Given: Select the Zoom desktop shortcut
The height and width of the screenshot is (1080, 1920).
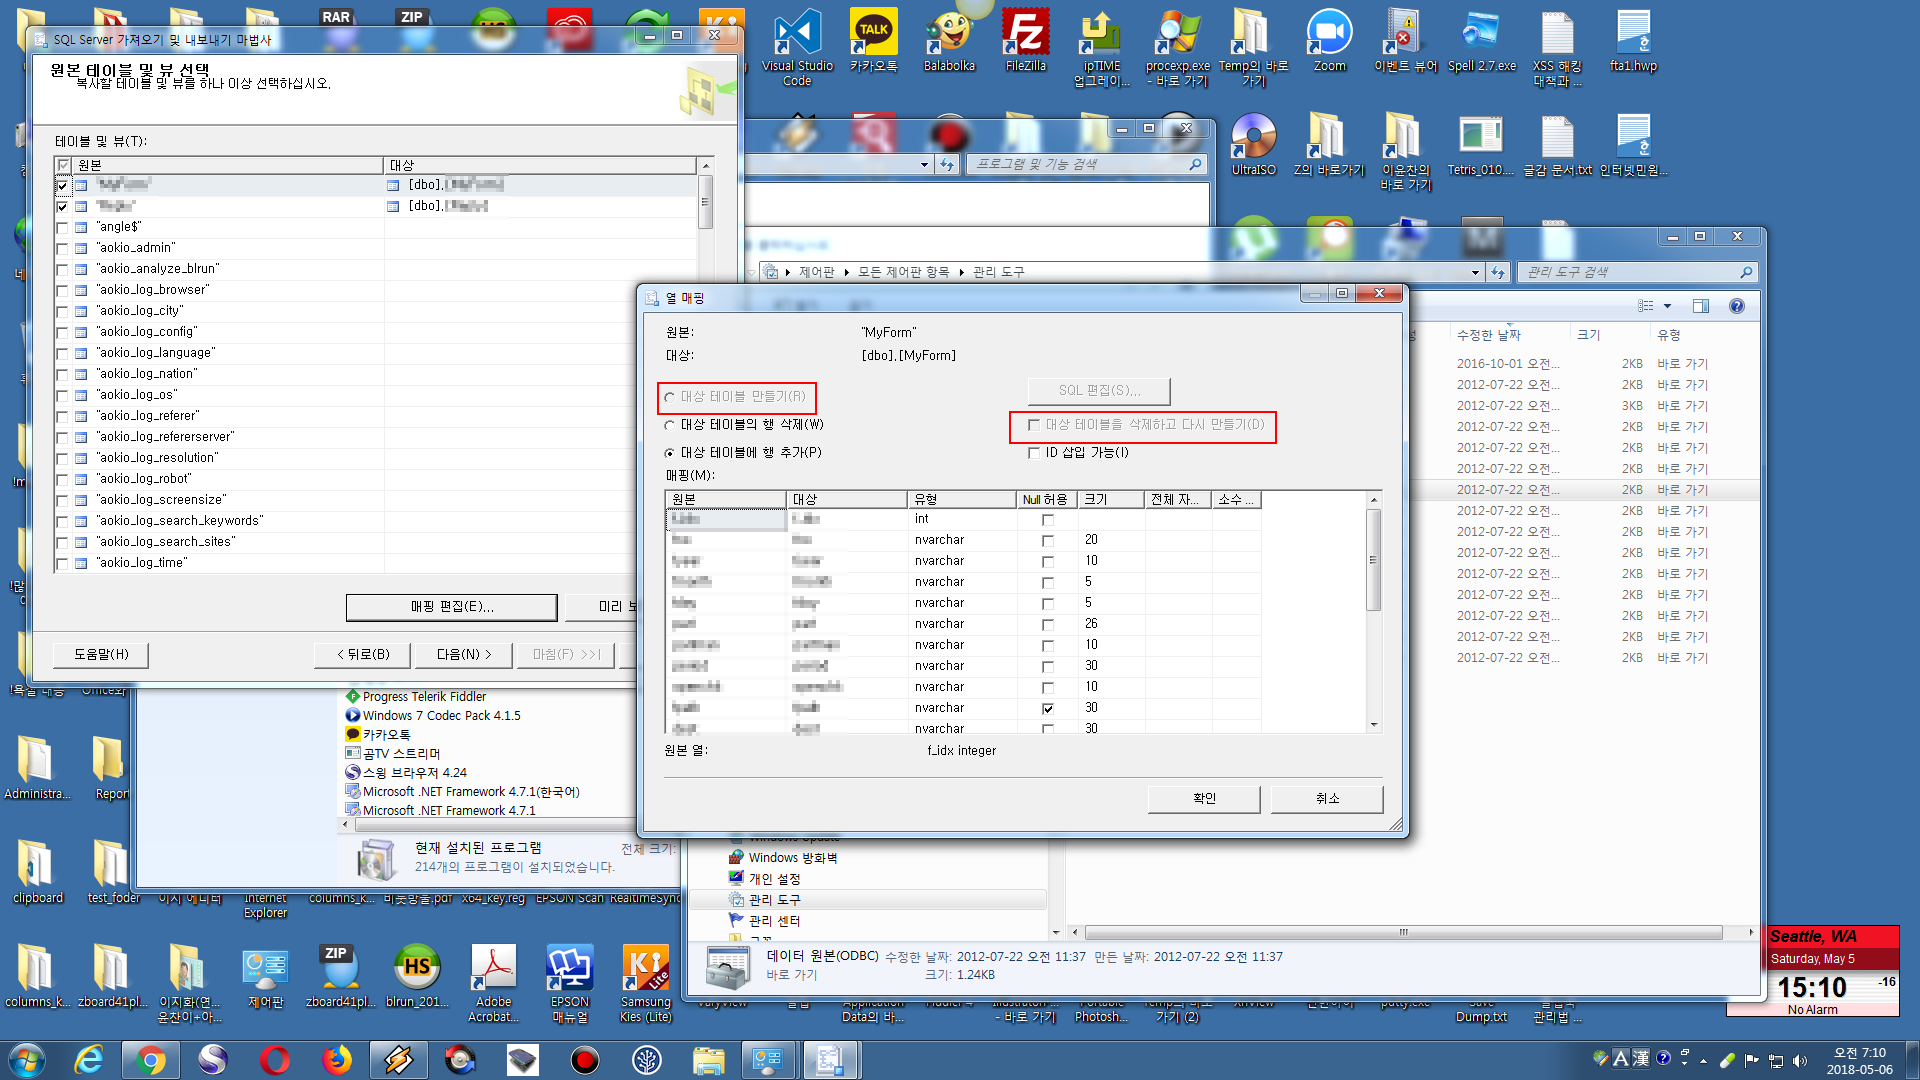Looking at the screenshot, I should [x=1329, y=41].
